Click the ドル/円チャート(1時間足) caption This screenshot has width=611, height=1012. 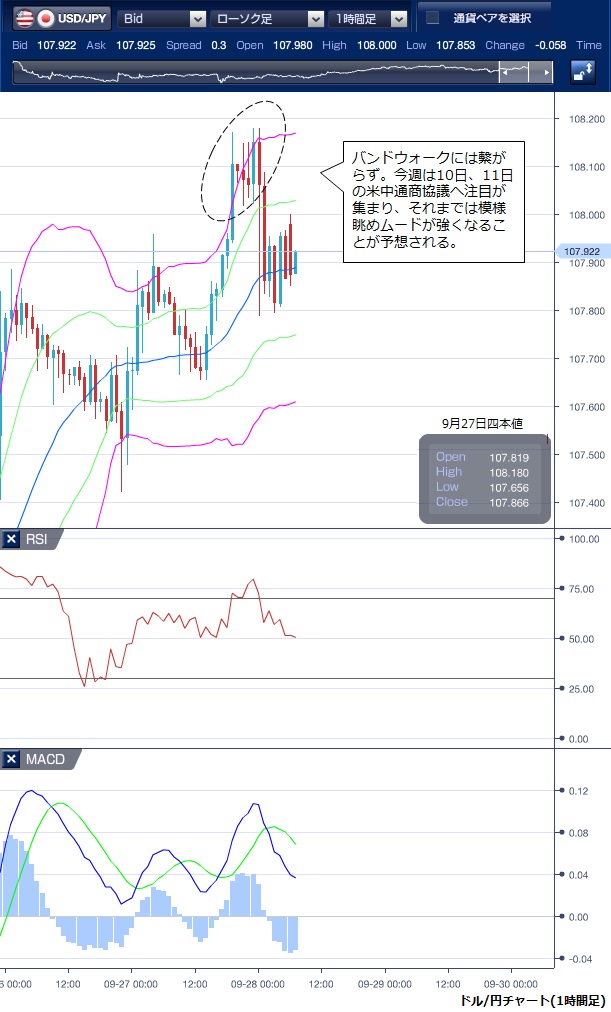[x=532, y=1000]
